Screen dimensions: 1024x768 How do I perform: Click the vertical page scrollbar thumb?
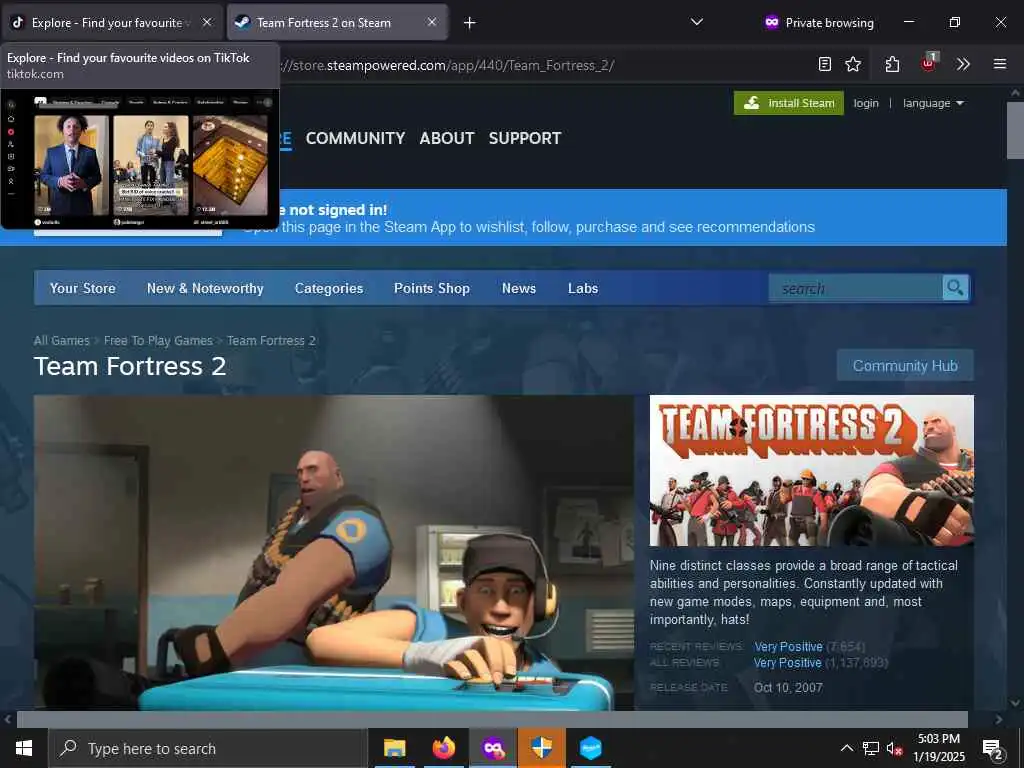pos(1015,131)
